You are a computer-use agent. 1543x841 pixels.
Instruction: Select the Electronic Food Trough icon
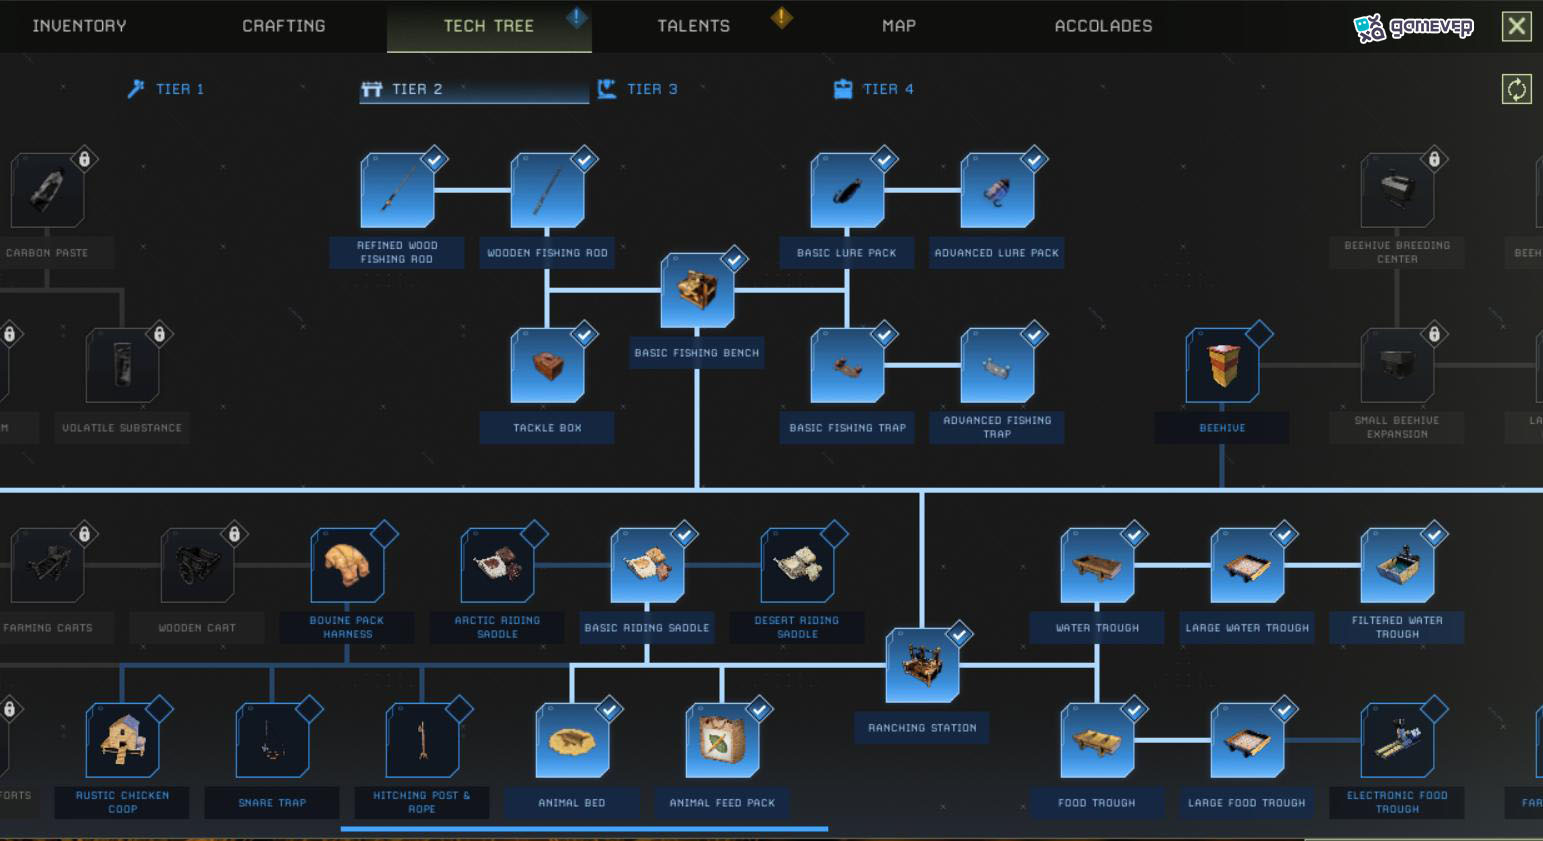(1397, 740)
